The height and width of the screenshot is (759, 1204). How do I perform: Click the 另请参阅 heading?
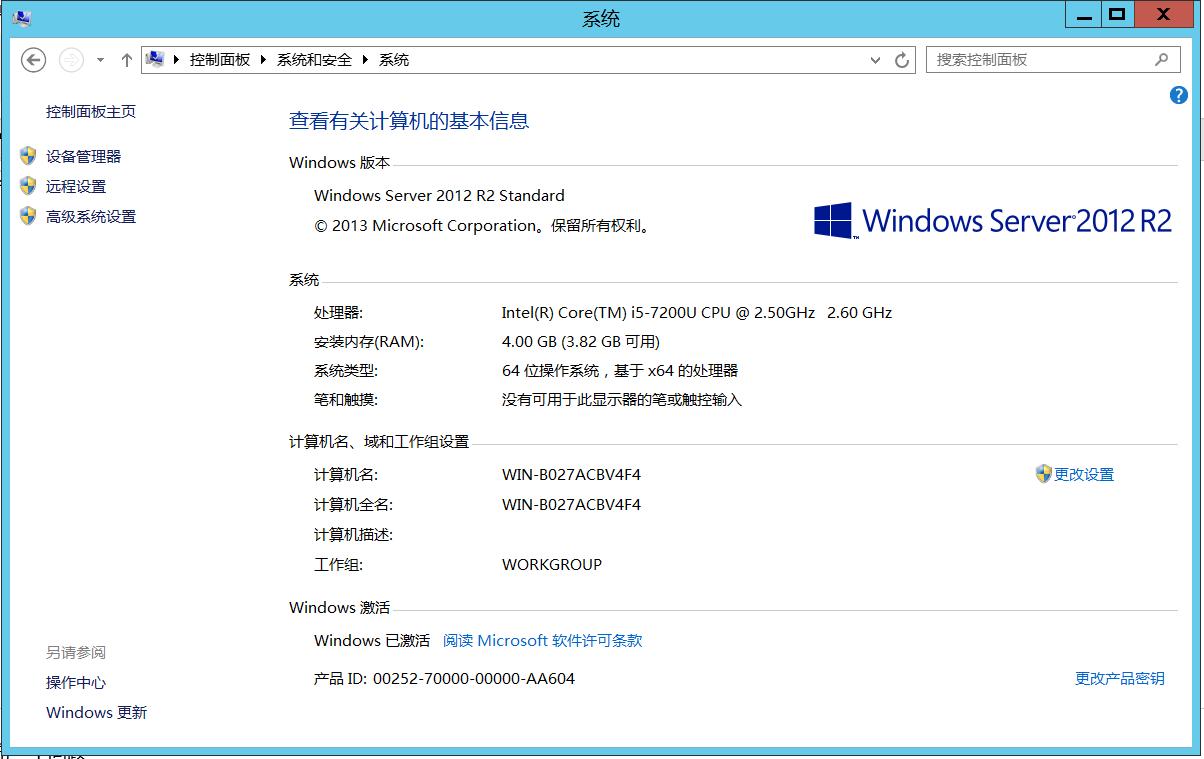click(x=76, y=653)
